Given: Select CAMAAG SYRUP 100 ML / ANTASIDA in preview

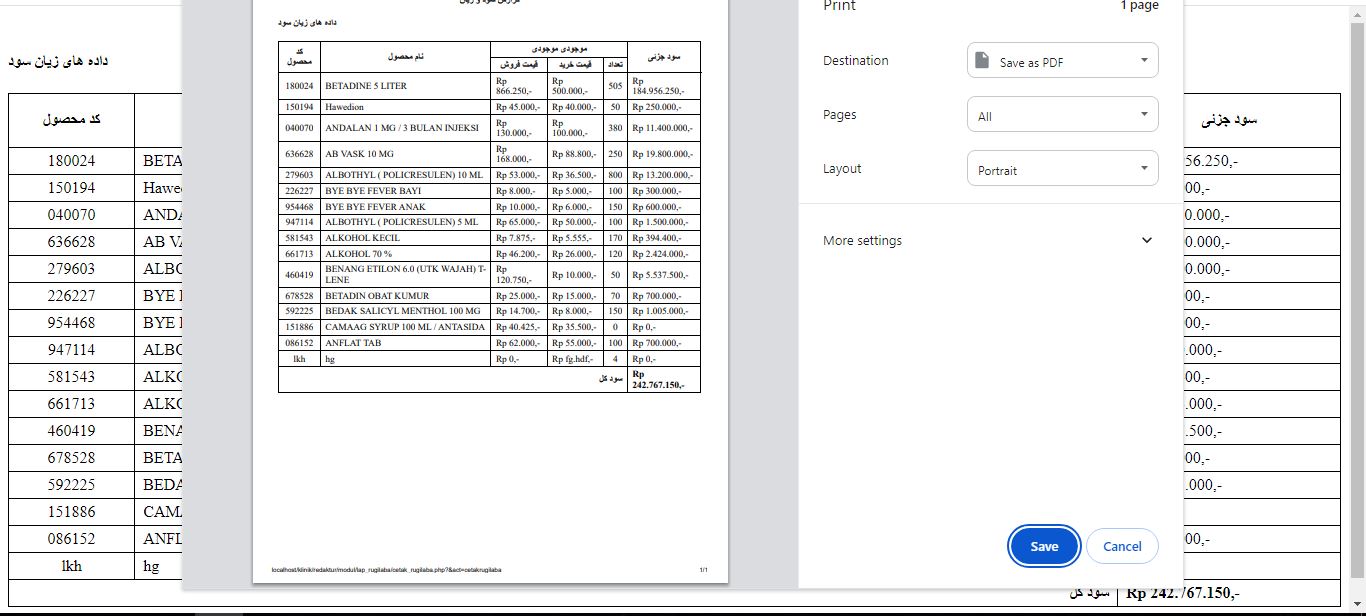Looking at the screenshot, I should click(x=405, y=327).
